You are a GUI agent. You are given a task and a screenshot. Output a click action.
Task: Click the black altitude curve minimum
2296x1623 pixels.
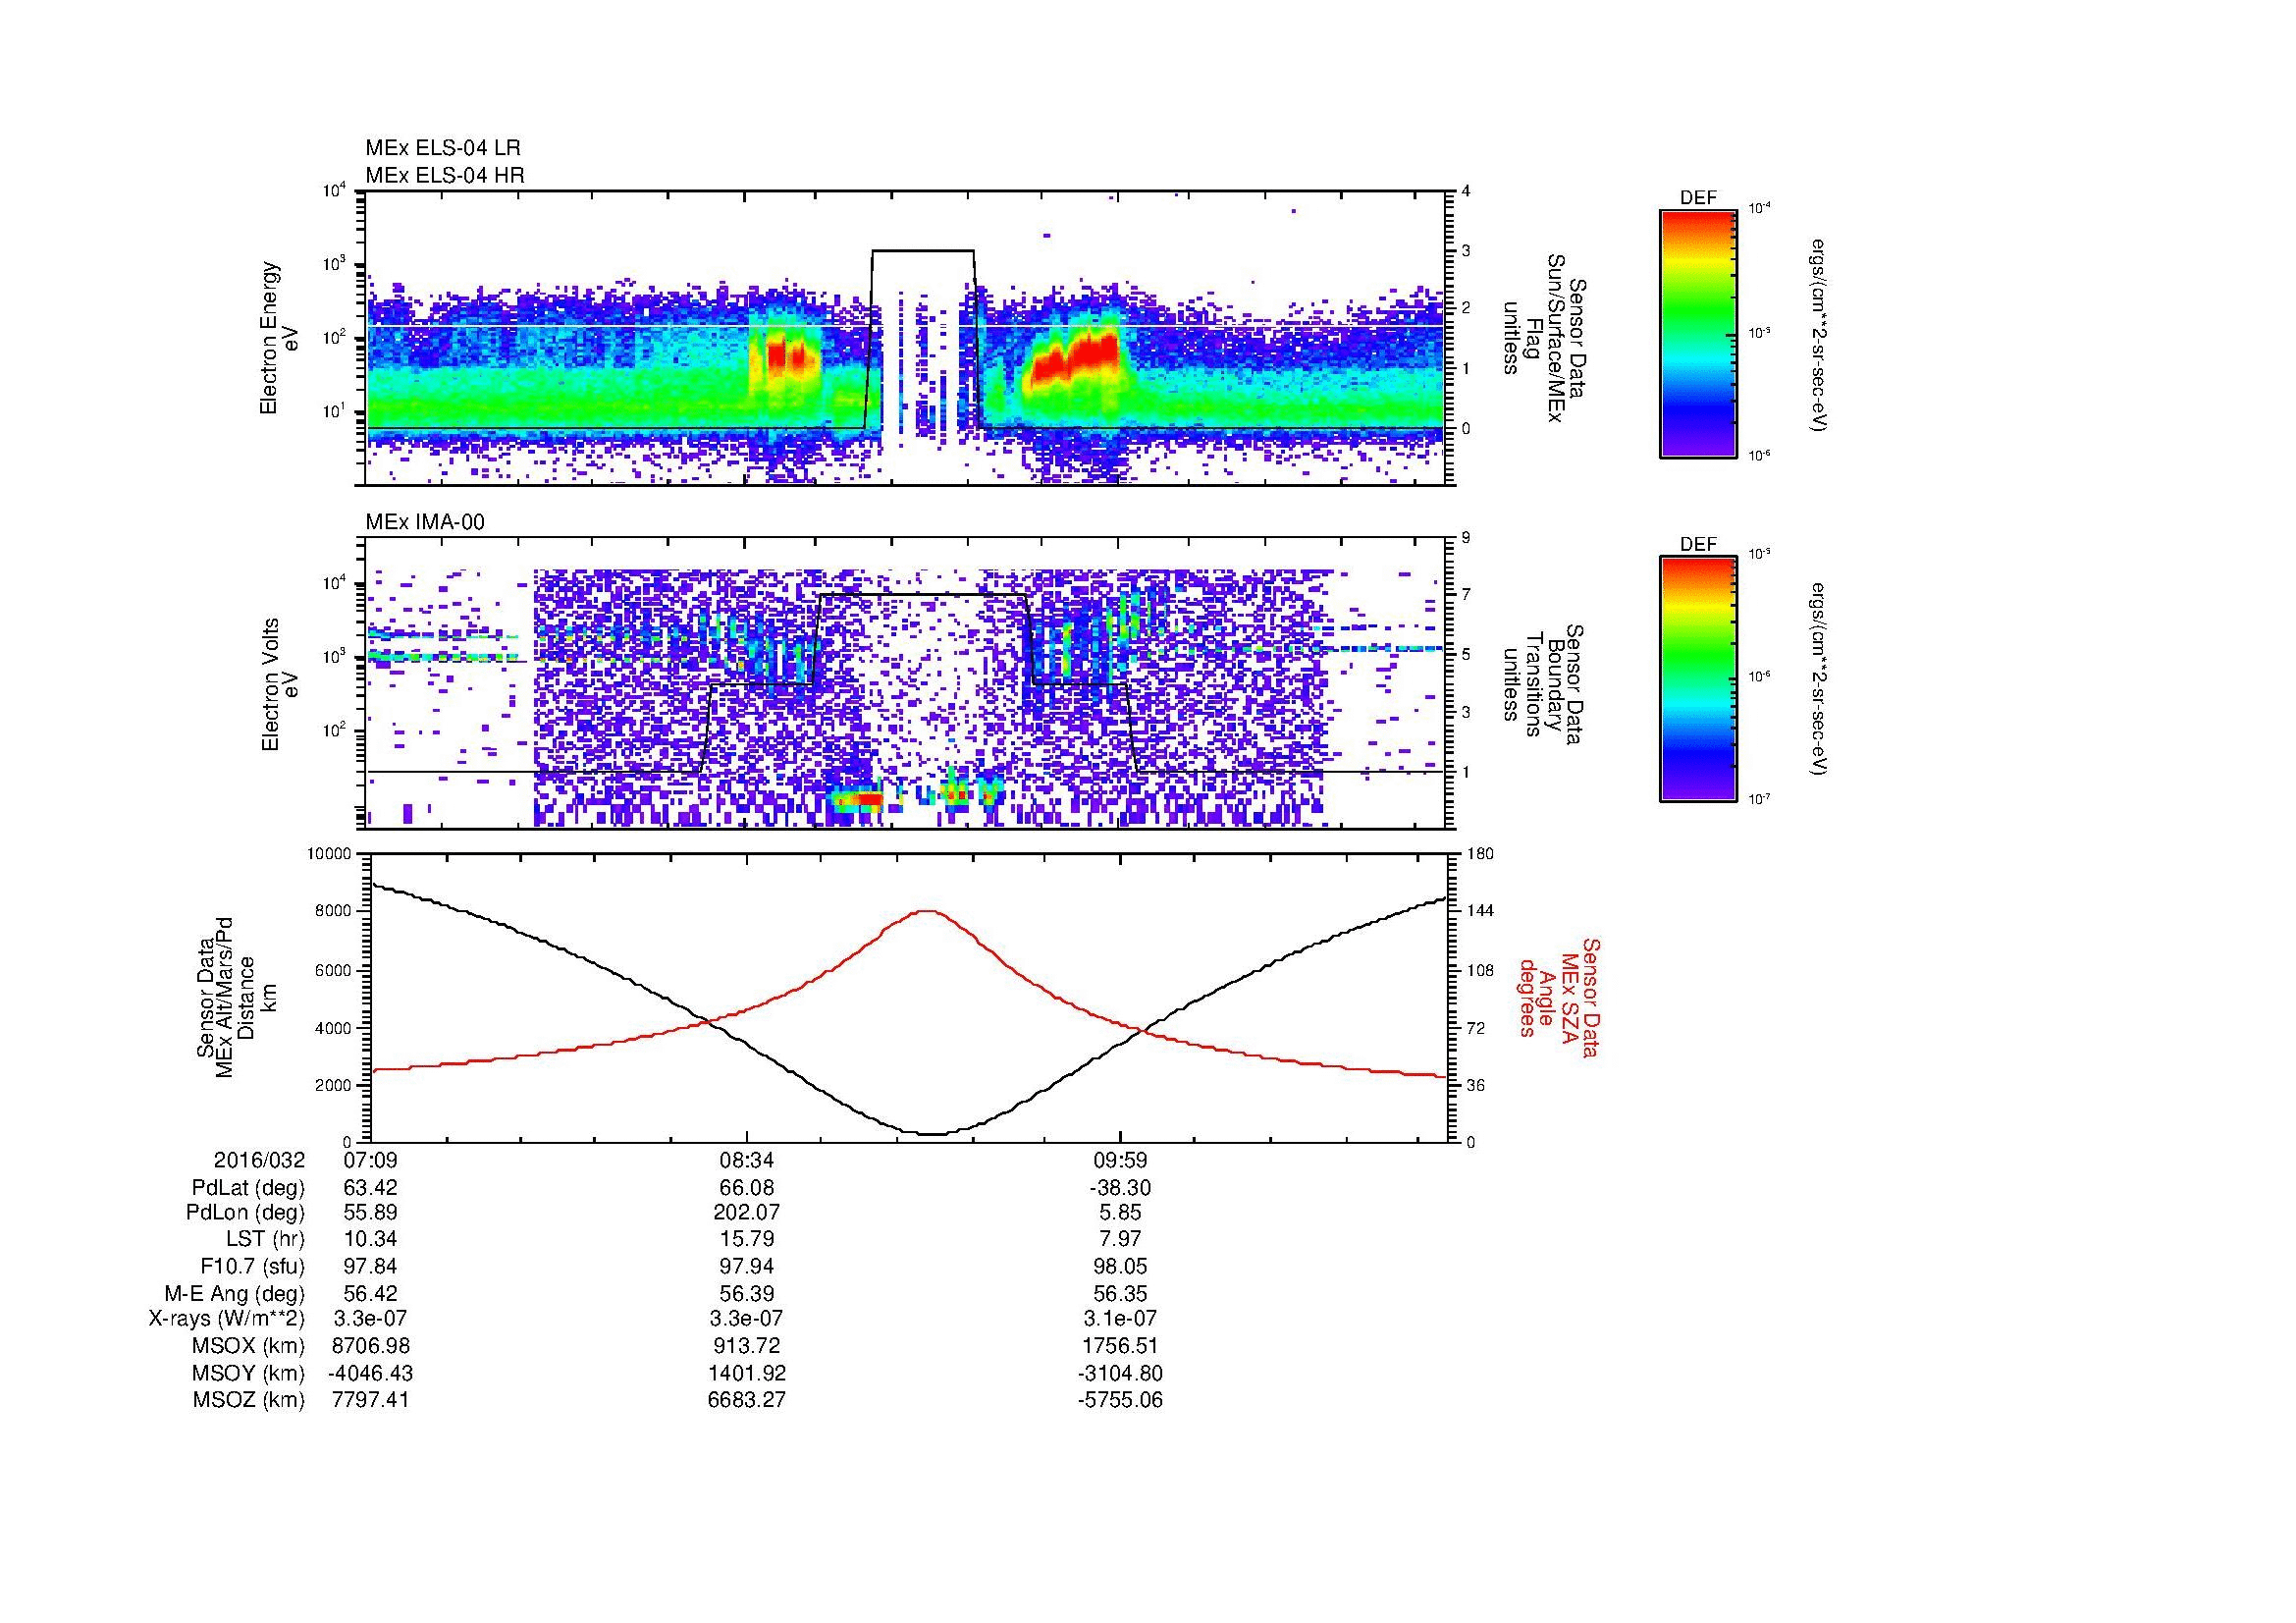930,1134
